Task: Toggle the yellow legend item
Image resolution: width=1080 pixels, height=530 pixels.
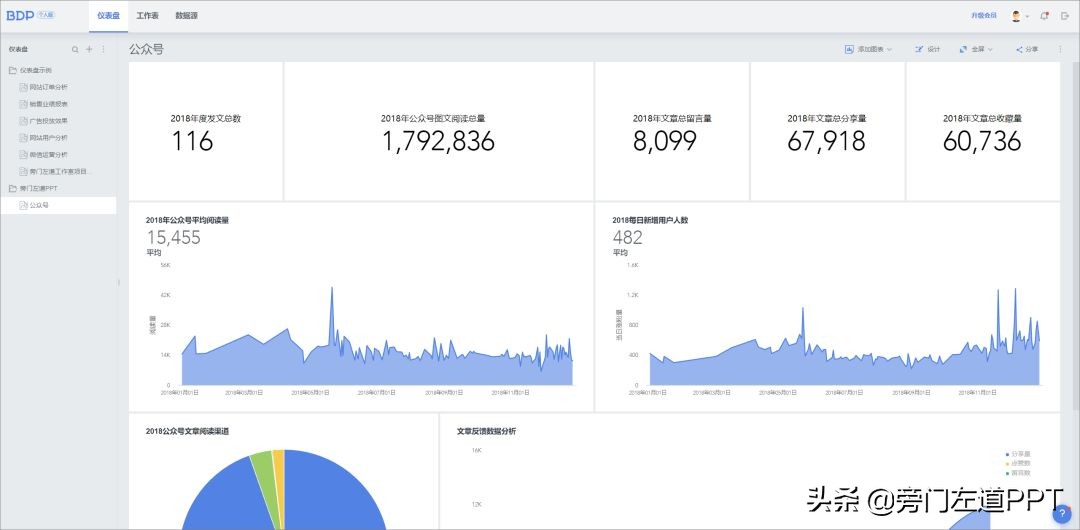Action: [1018, 463]
